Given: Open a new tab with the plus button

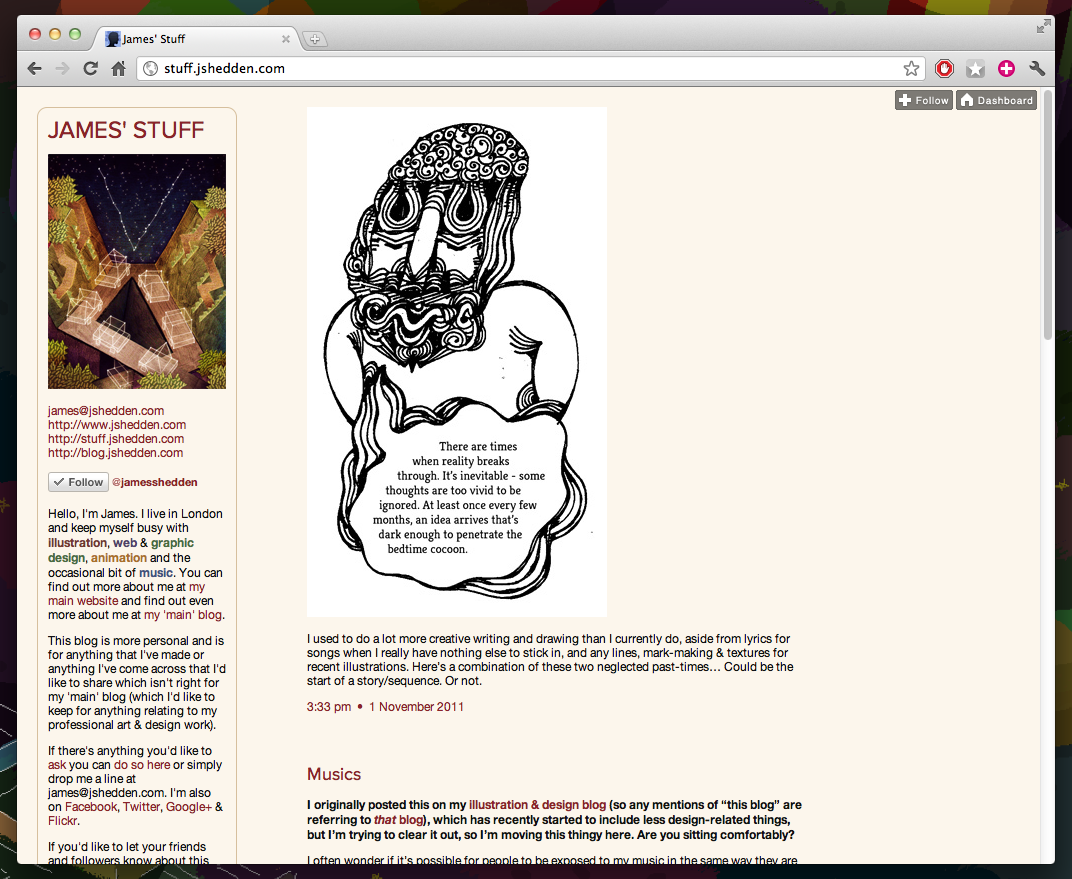Looking at the screenshot, I should click(x=314, y=39).
